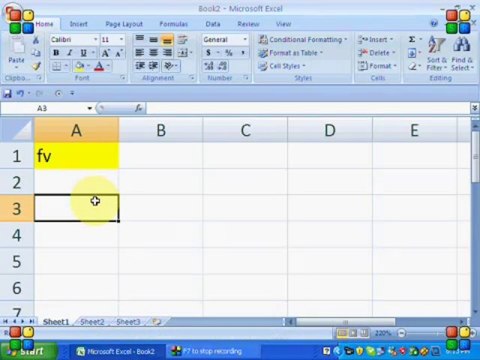Apply yellow Fill Color bucket
The height and width of the screenshot is (360, 480).
click(79, 66)
